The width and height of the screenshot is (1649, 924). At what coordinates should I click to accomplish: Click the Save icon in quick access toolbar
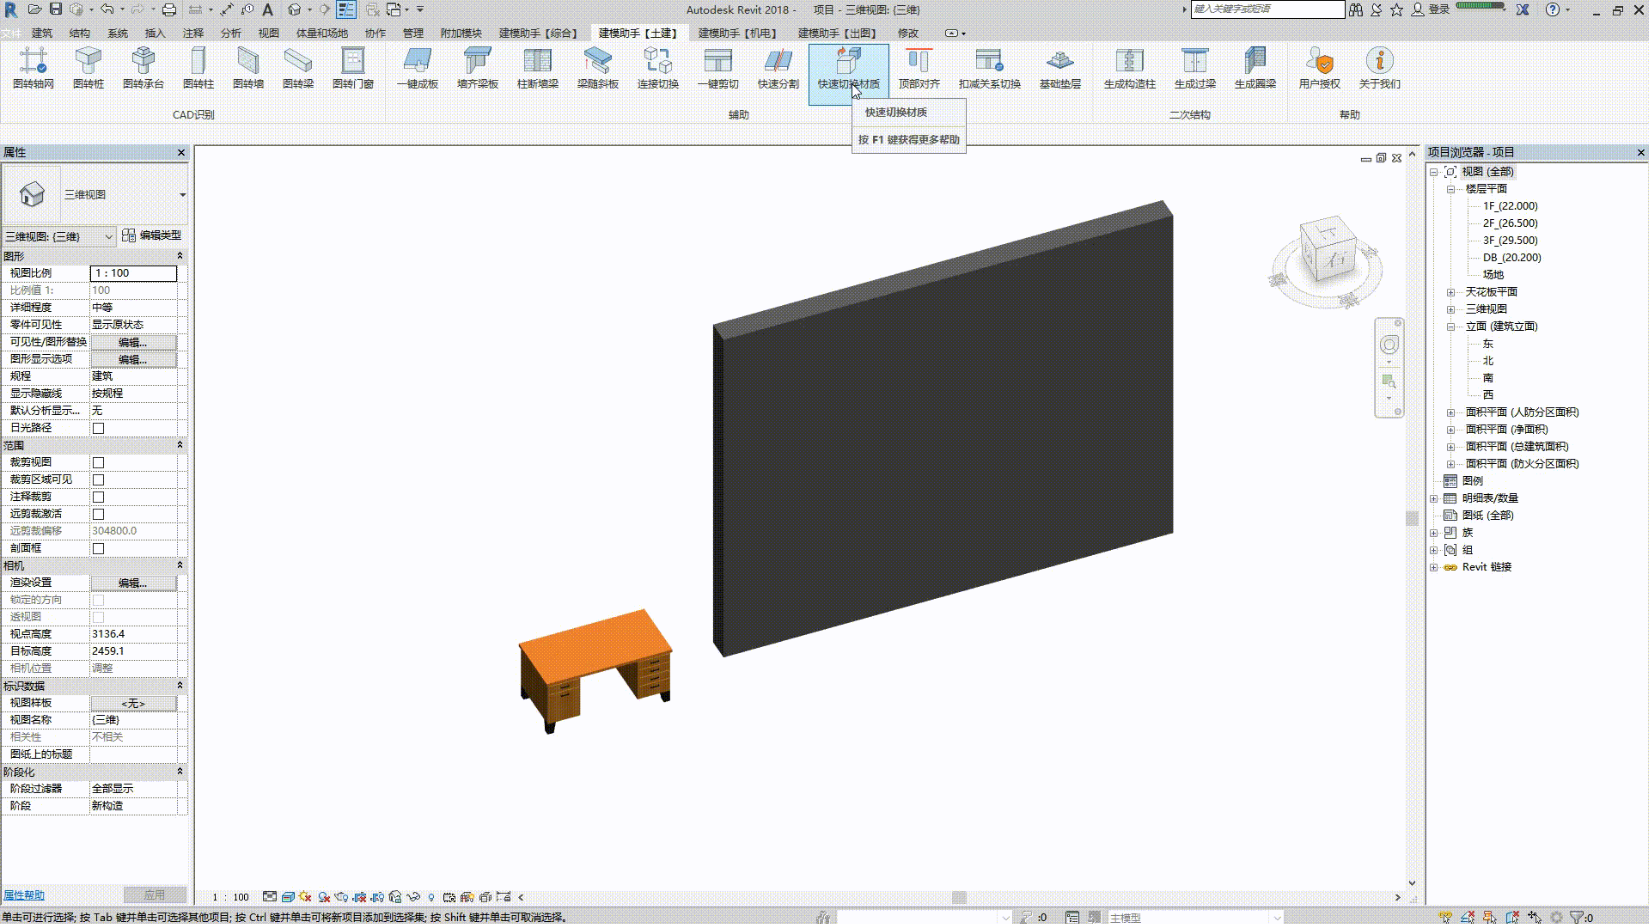point(56,10)
